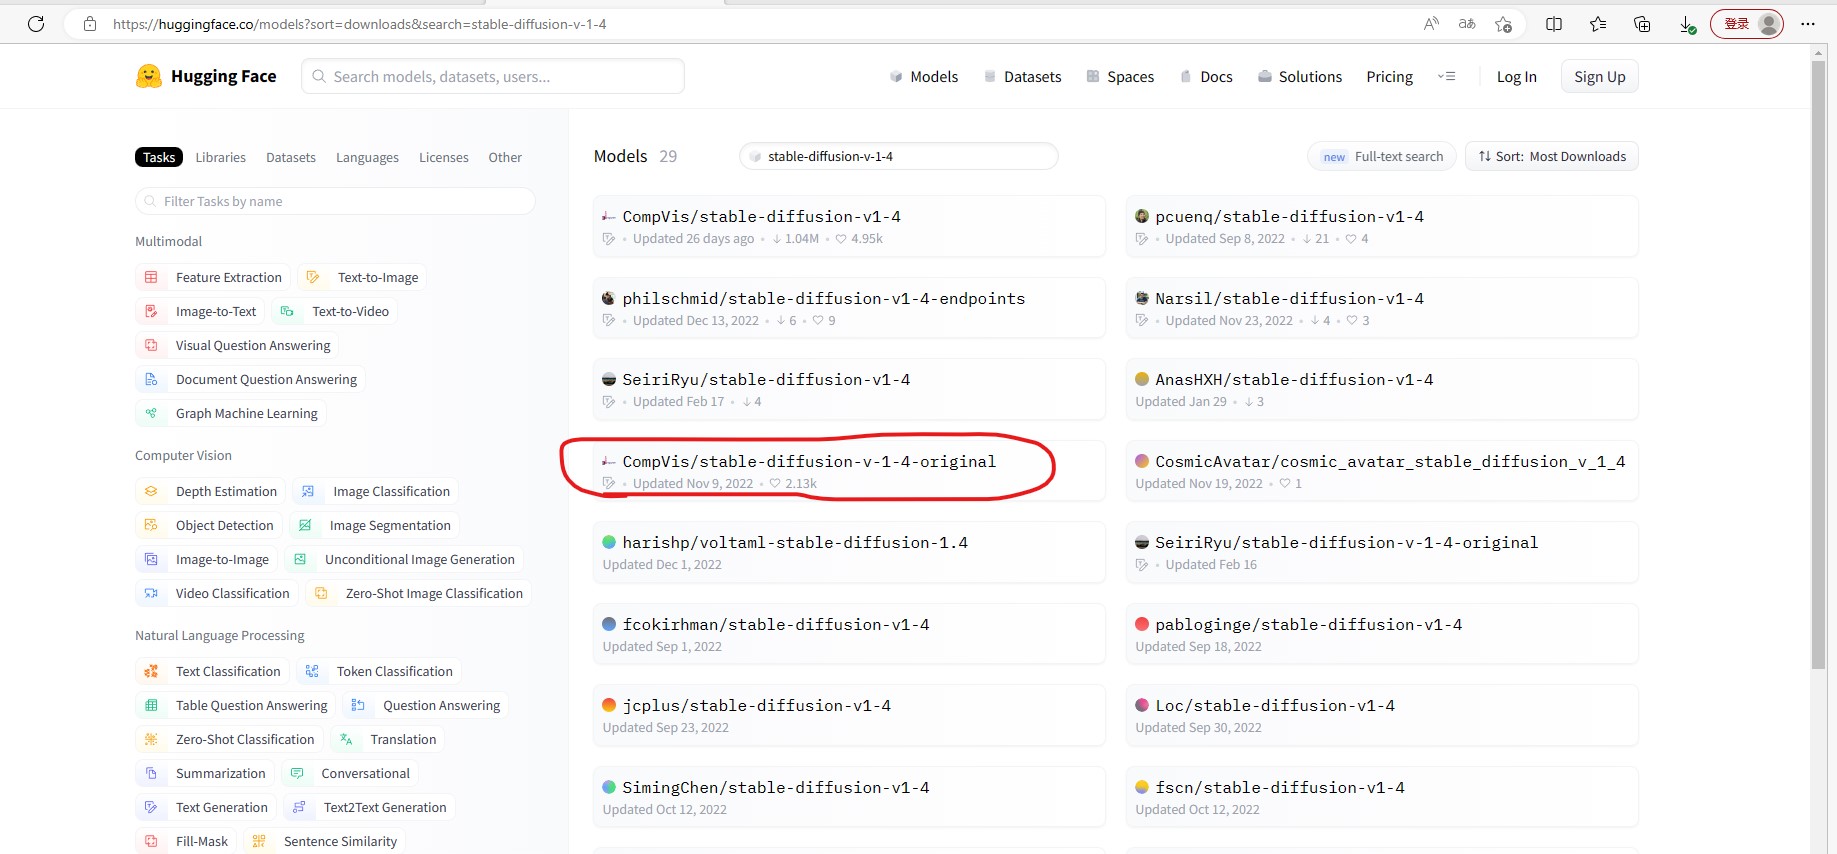Open CompVis/stable-diffusion-v1-4 model
Image resolution: width=1837 pixels, height=854 pixels.
(x=849, y=226)
